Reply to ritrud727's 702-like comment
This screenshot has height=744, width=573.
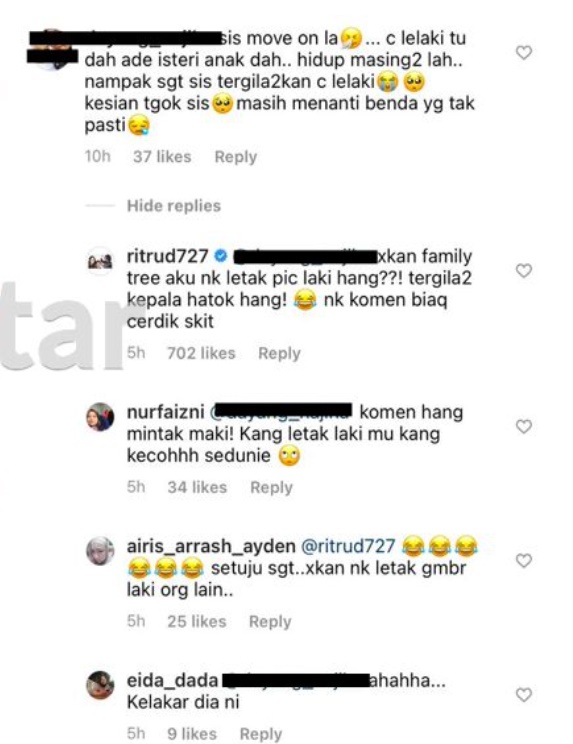tap(279, 353)
